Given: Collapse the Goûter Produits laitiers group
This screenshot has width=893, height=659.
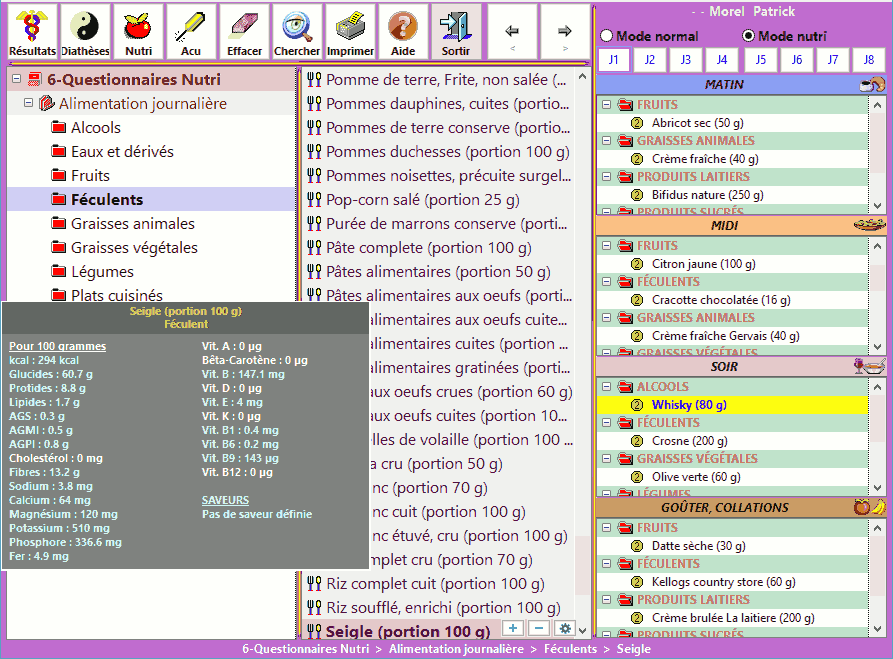Looking at the screenshot, I should (607, 600).
